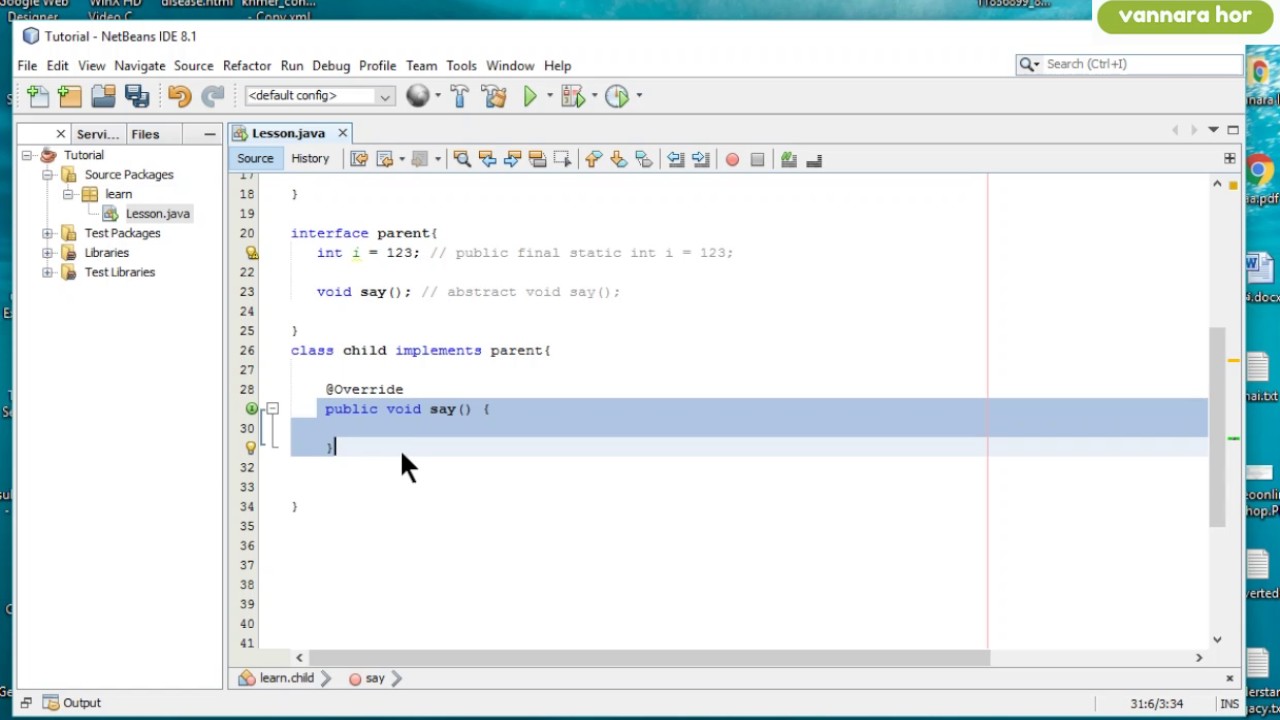Expand the Test Libraries node
The height and width of the screenshot is (720, 1280).
click(47, 272)
